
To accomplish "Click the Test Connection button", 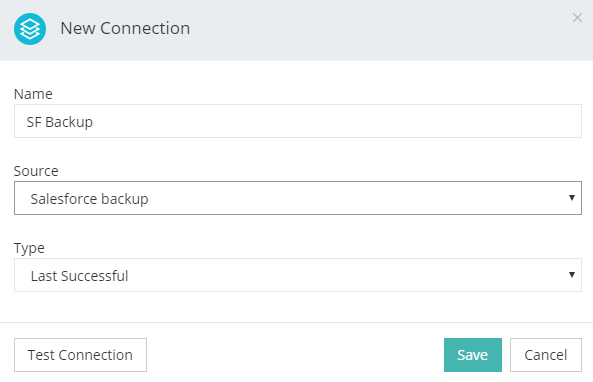I will (80, 355).
